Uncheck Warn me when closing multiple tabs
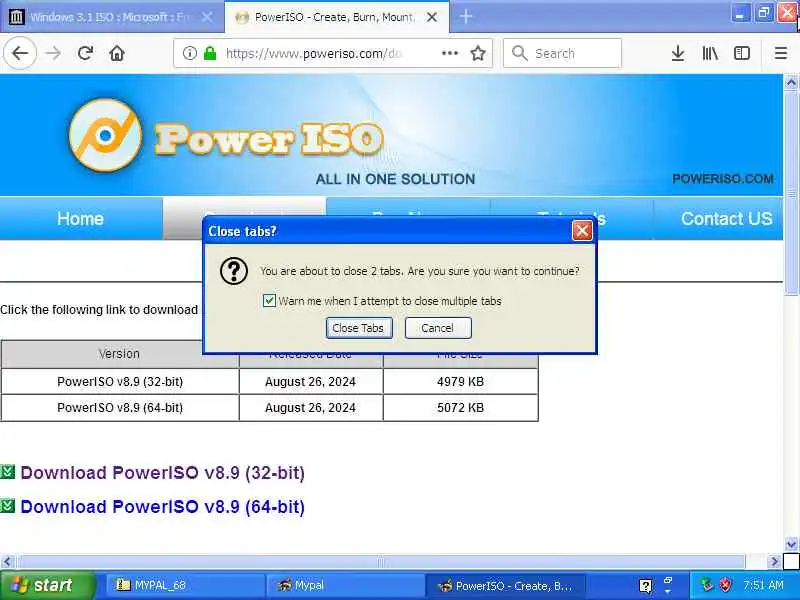This screenshot has height=600, width=800. 269,301
